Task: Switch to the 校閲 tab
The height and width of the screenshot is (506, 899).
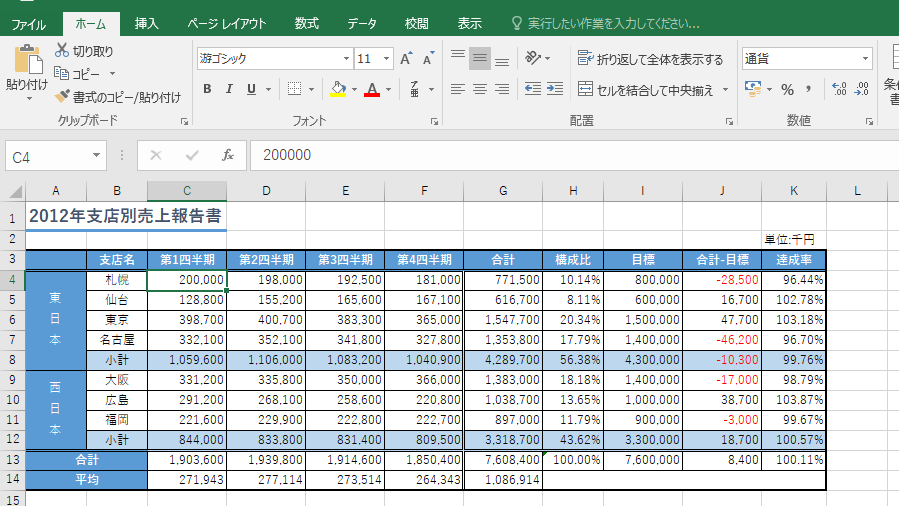Action: tap(417, 23)
